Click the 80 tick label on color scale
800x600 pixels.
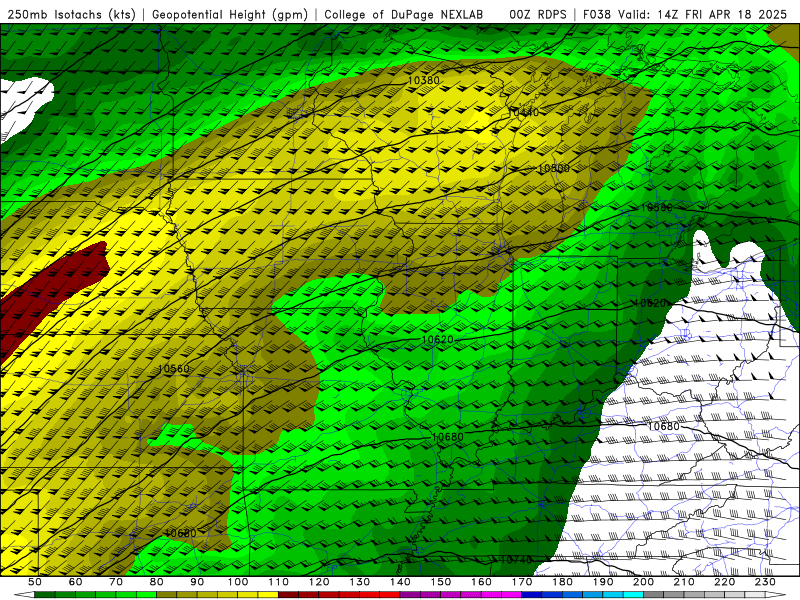point(156,582)
